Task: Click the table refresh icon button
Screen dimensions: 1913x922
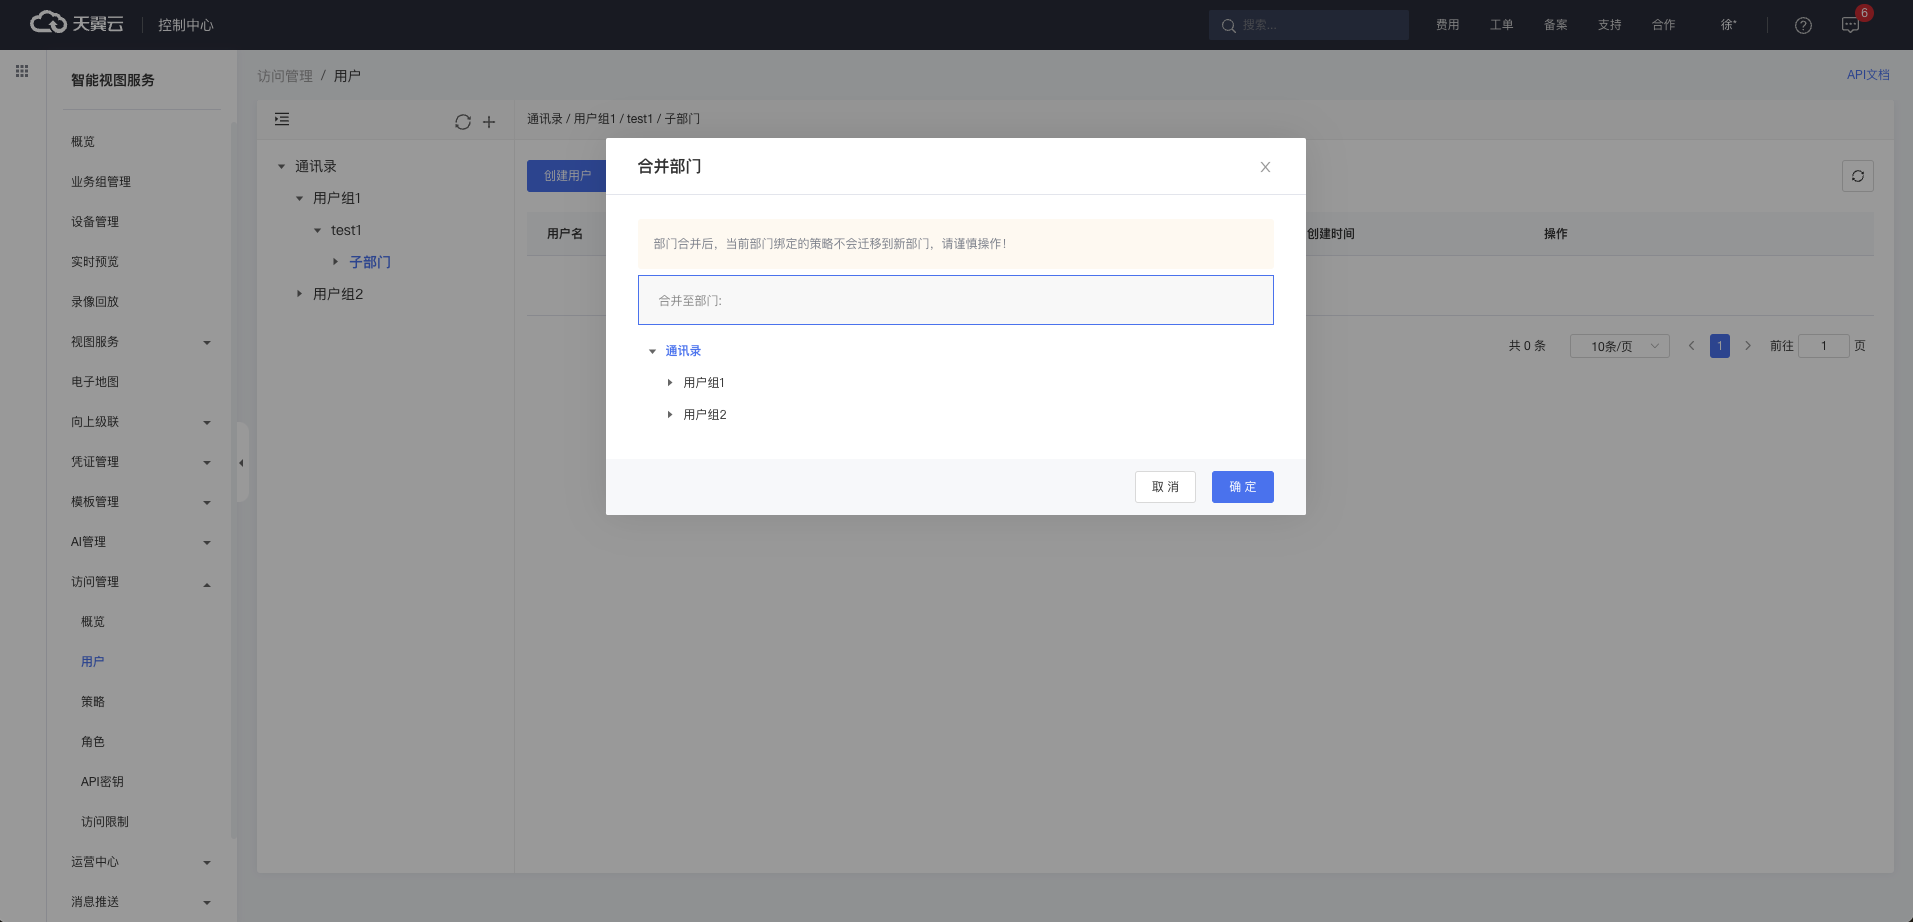Action: click(1857, 176)
